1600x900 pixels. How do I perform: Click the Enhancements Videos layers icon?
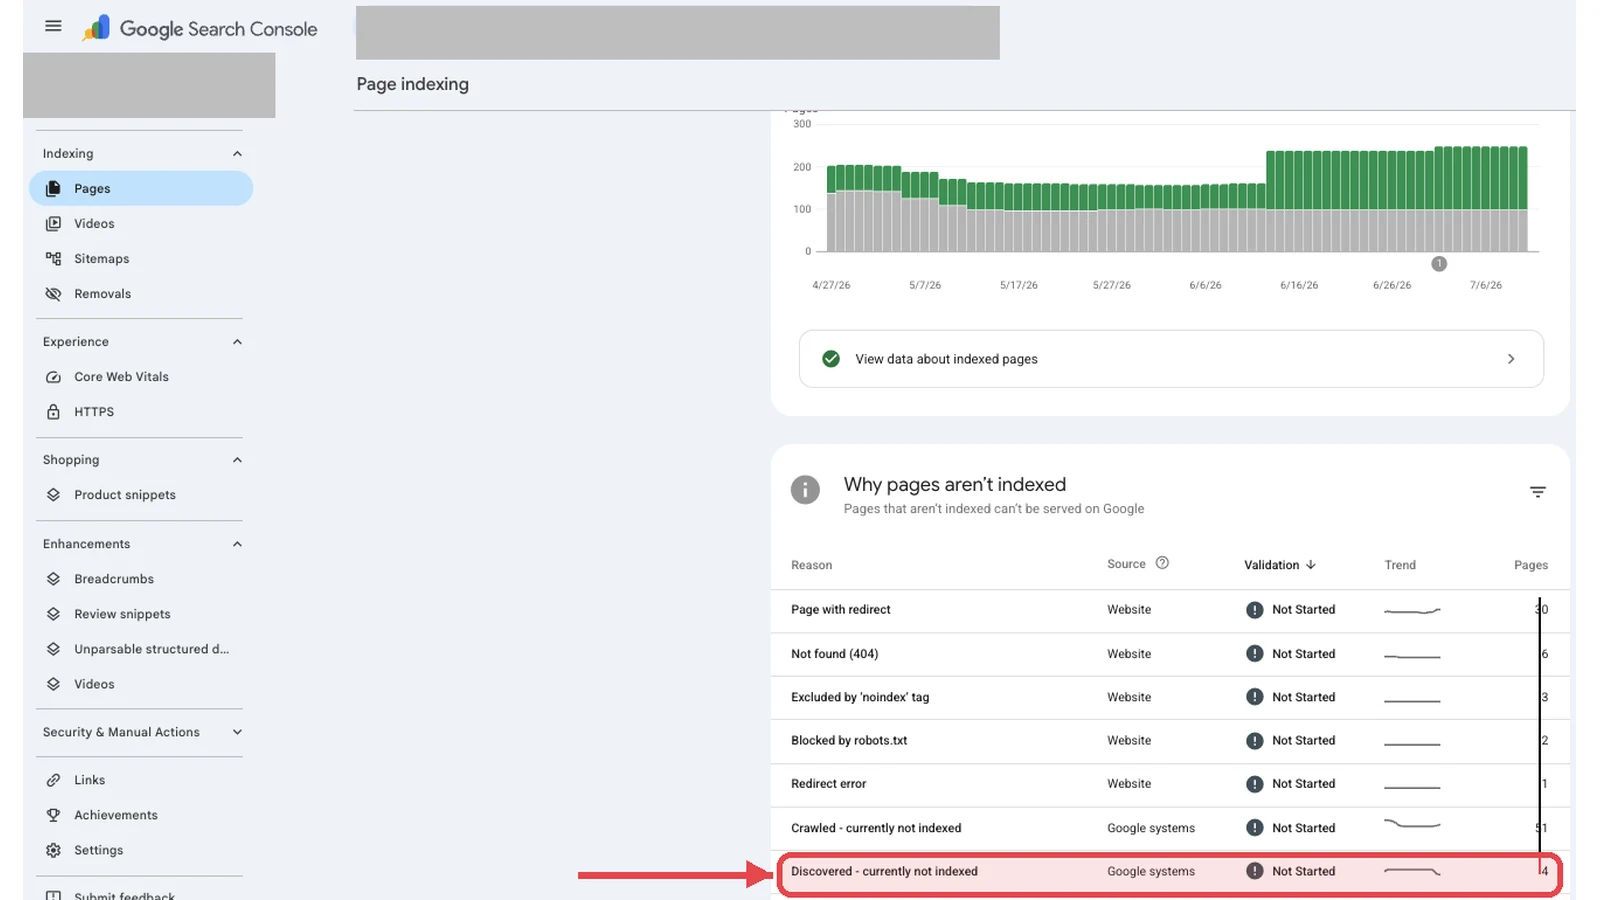tap(53, 683)
